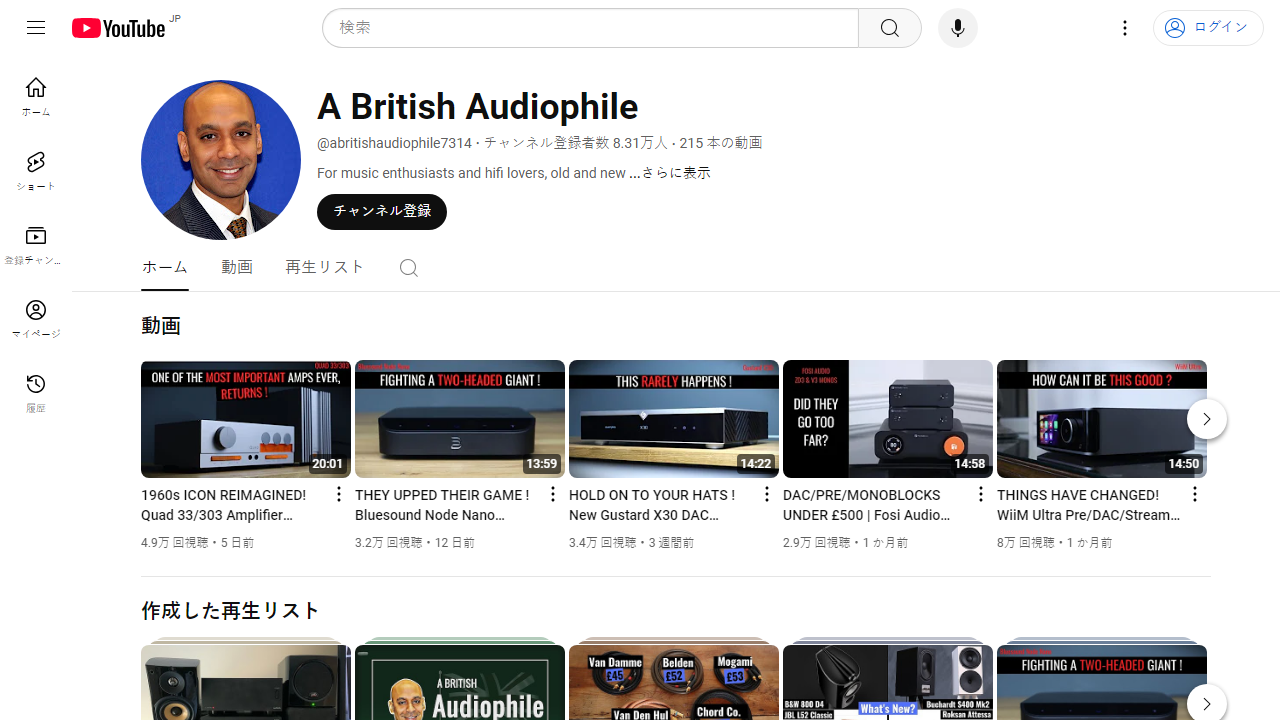Click the YouTube logo
The height and width of the screenshot is (720, 1280).
(119, 28)
